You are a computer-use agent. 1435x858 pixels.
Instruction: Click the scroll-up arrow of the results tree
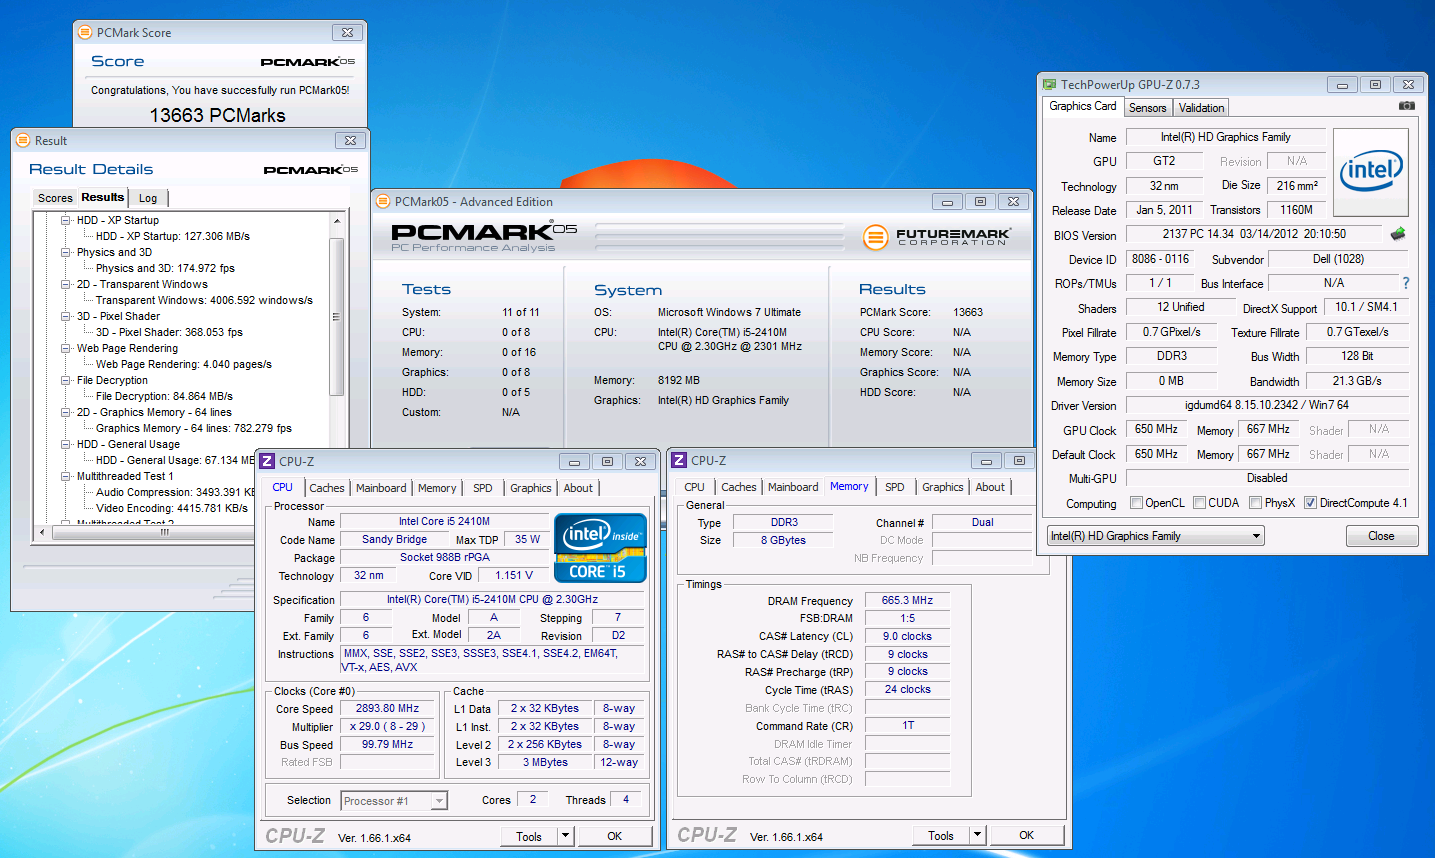click(336, 220)
